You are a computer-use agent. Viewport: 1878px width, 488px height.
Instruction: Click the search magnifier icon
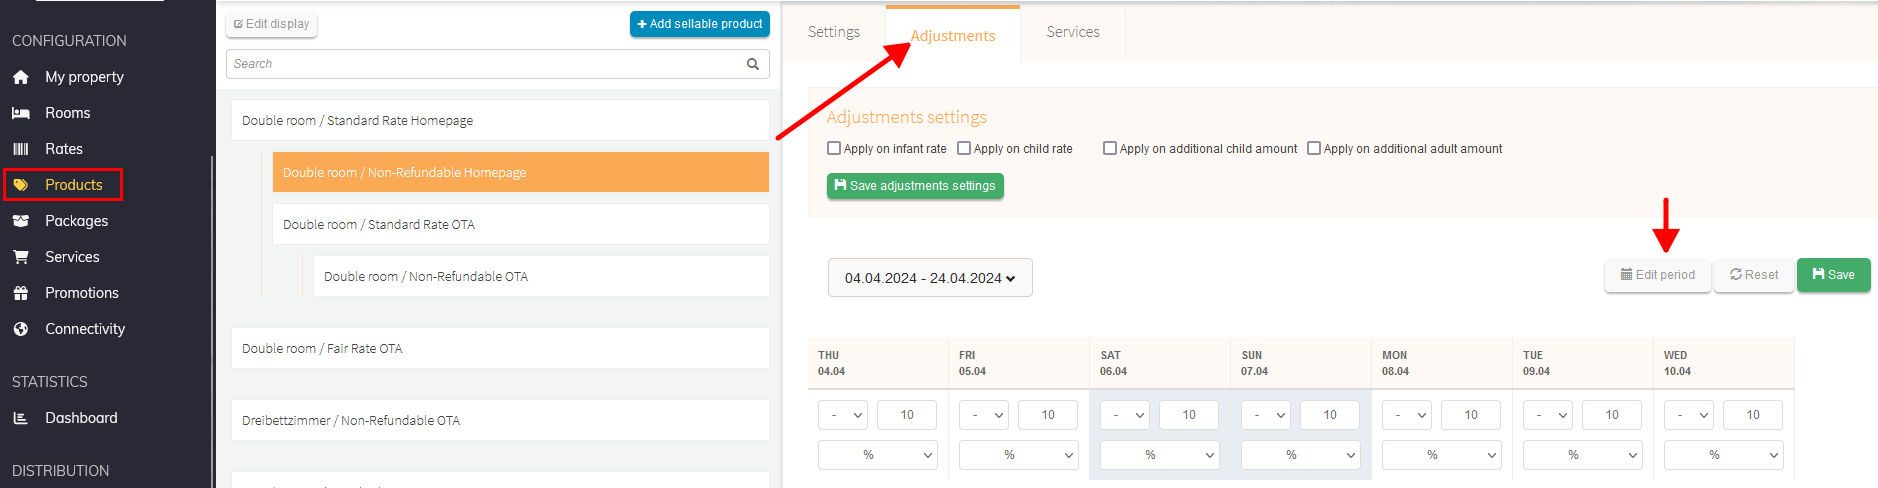pyautogui.click(x=753, y=64)
